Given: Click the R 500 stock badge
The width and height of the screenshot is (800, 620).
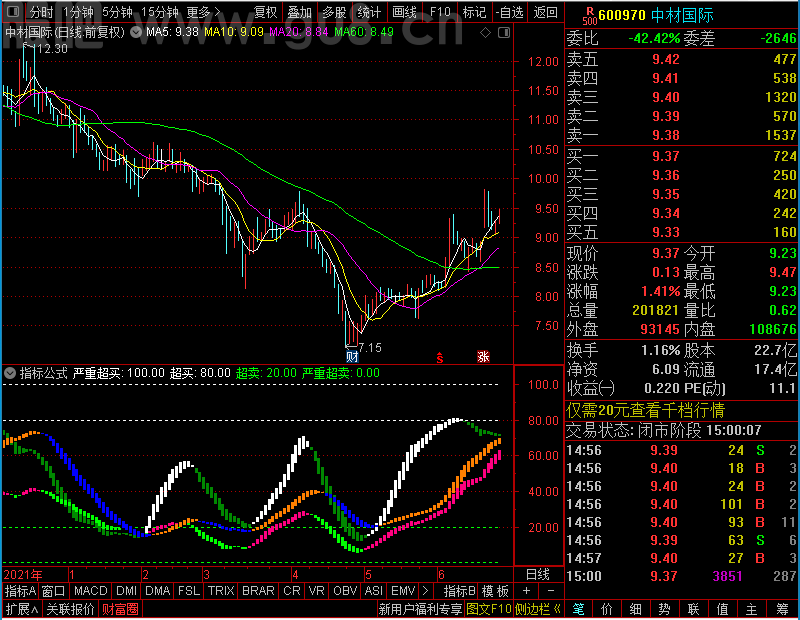Looking at the screenshot, I should [589, 16].
